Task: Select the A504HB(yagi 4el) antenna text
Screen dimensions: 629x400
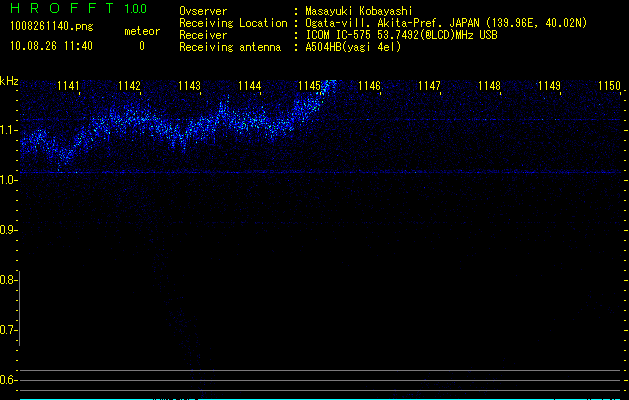Action: coord(353,47)
